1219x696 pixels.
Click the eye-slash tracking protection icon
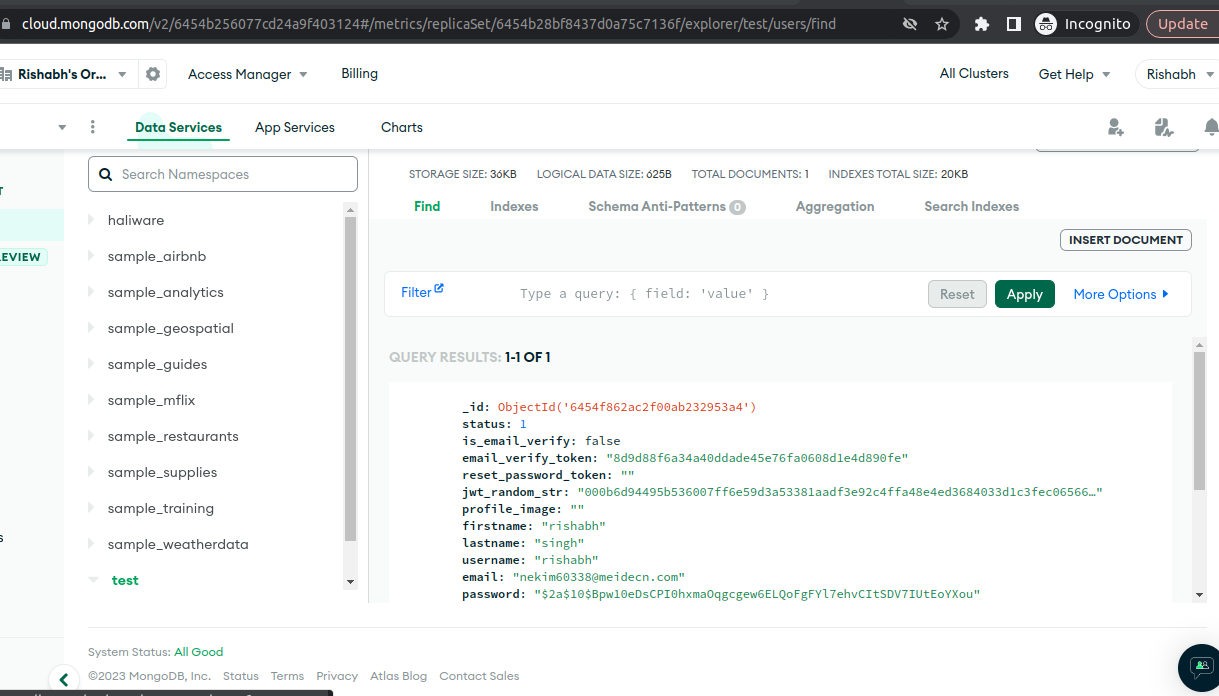(x=910, y=24)
